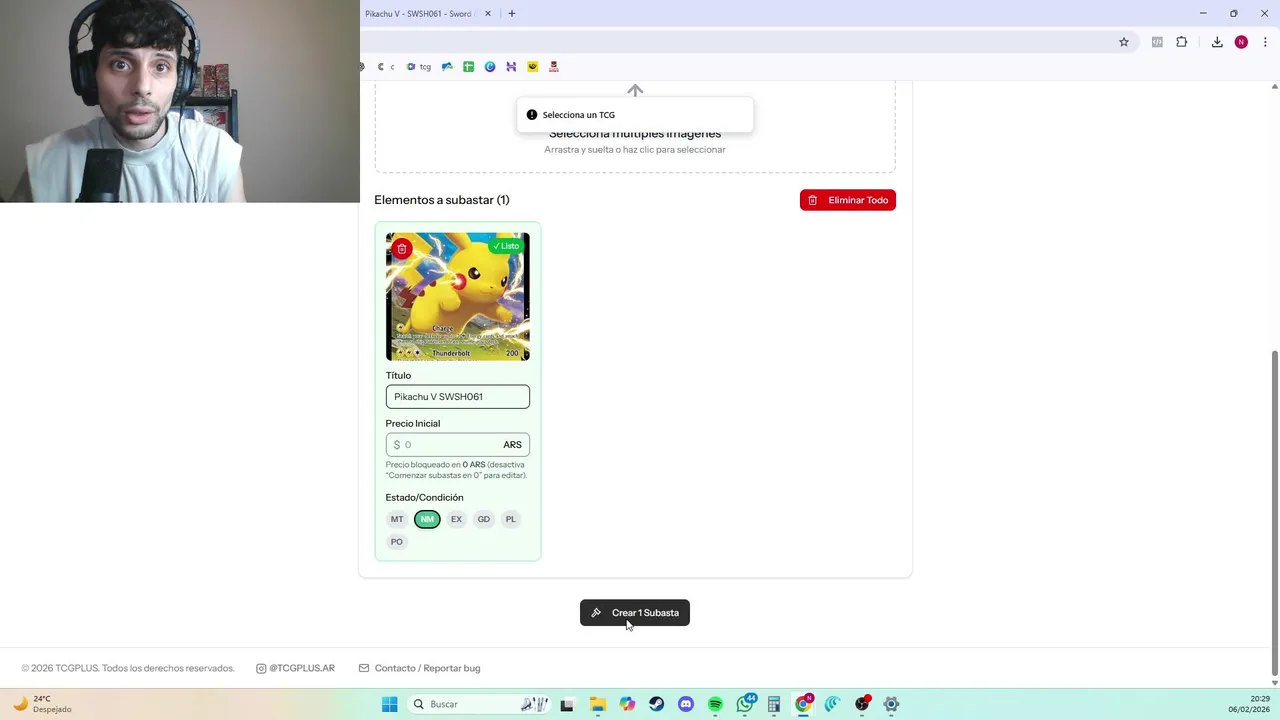Click the Pikachu card thumbnail image
The width and height of the screenshot is (1280, 720).
(458, 297)
